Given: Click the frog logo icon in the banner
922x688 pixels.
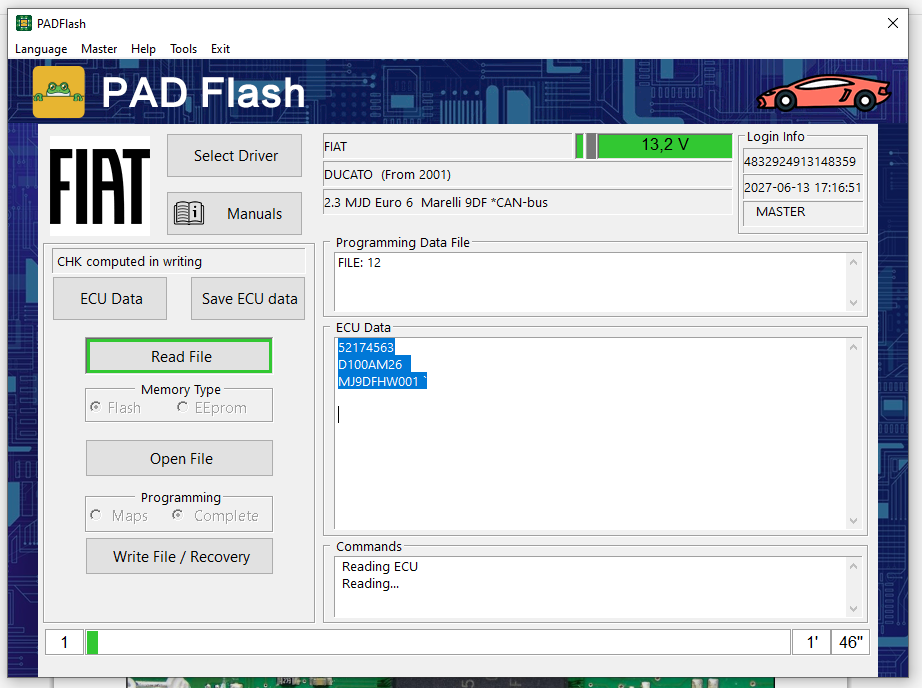Looking at the screenshot, I should coord(59,92).
